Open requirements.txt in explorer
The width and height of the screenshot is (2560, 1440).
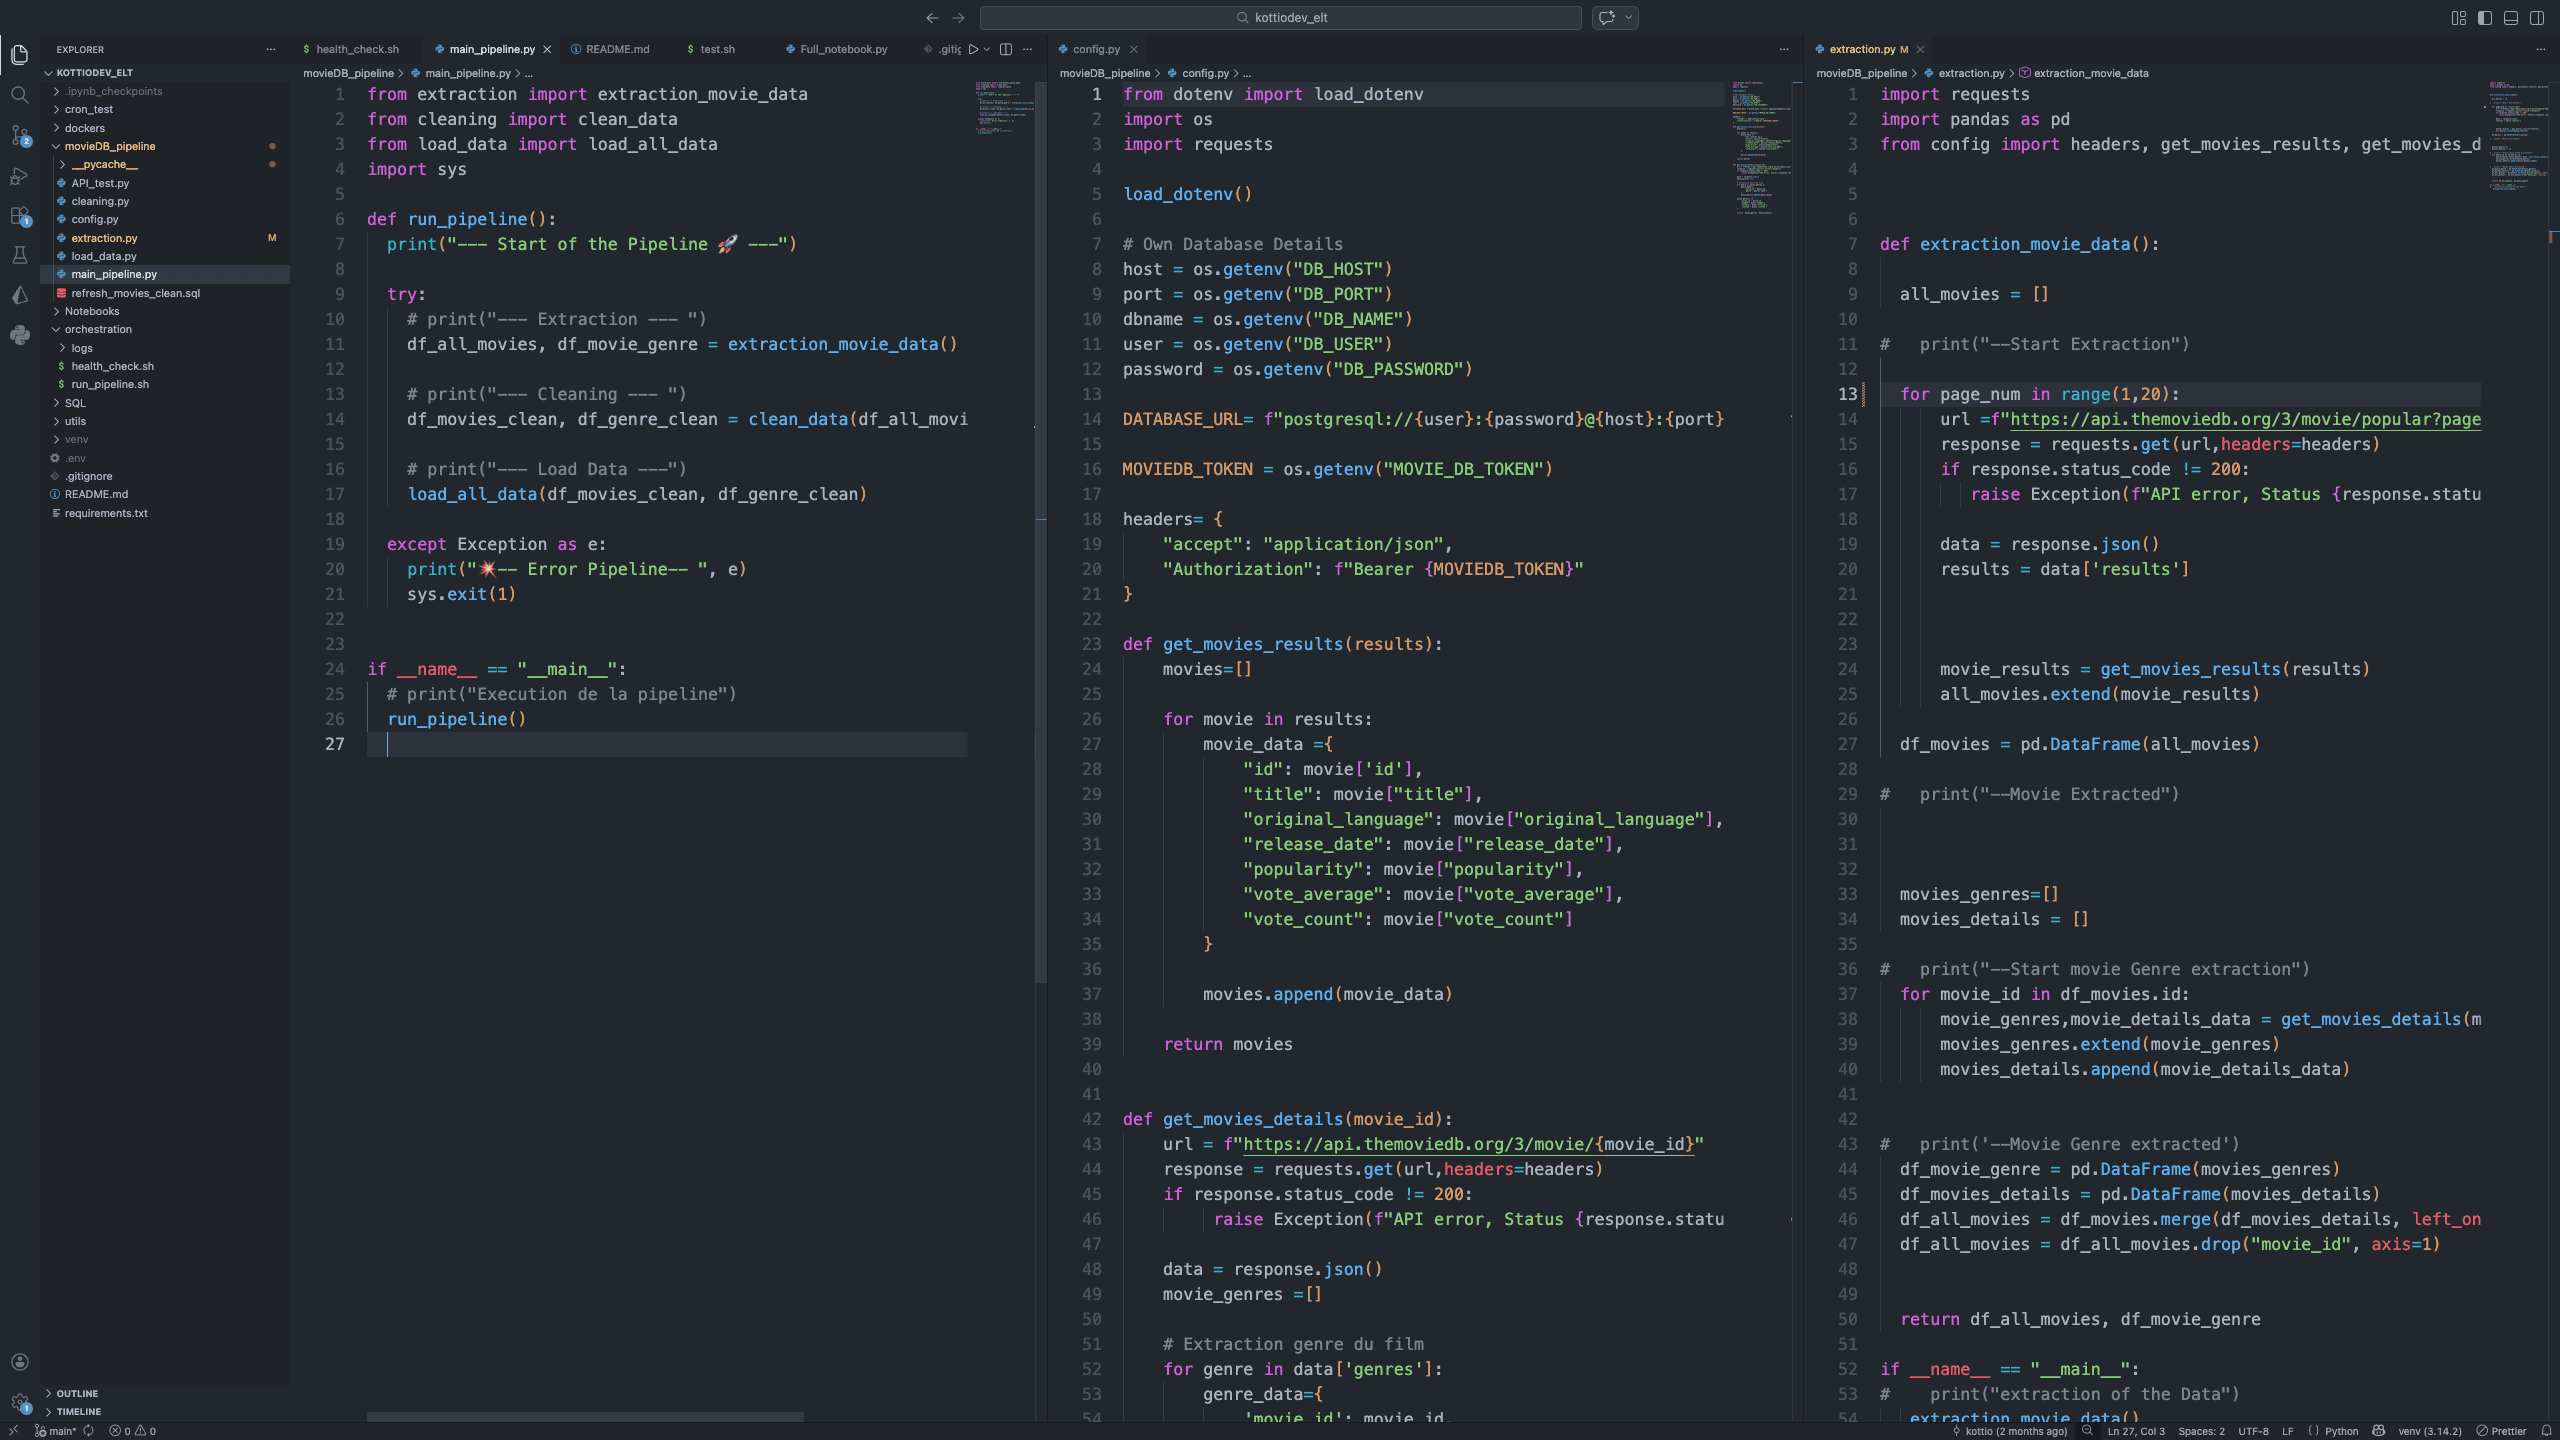pyautogui.click(x=165, y=513)
